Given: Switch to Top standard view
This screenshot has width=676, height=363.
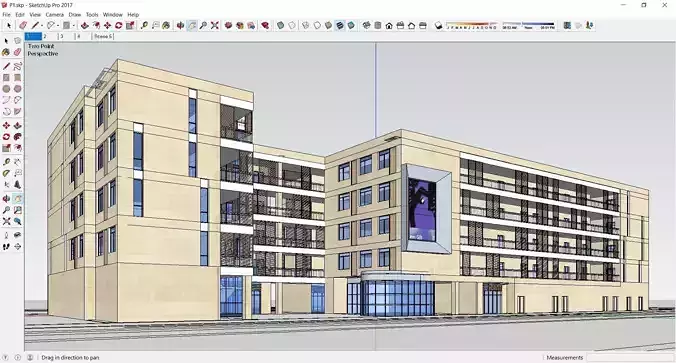Looking at the screenshot, I should [378, 25].
